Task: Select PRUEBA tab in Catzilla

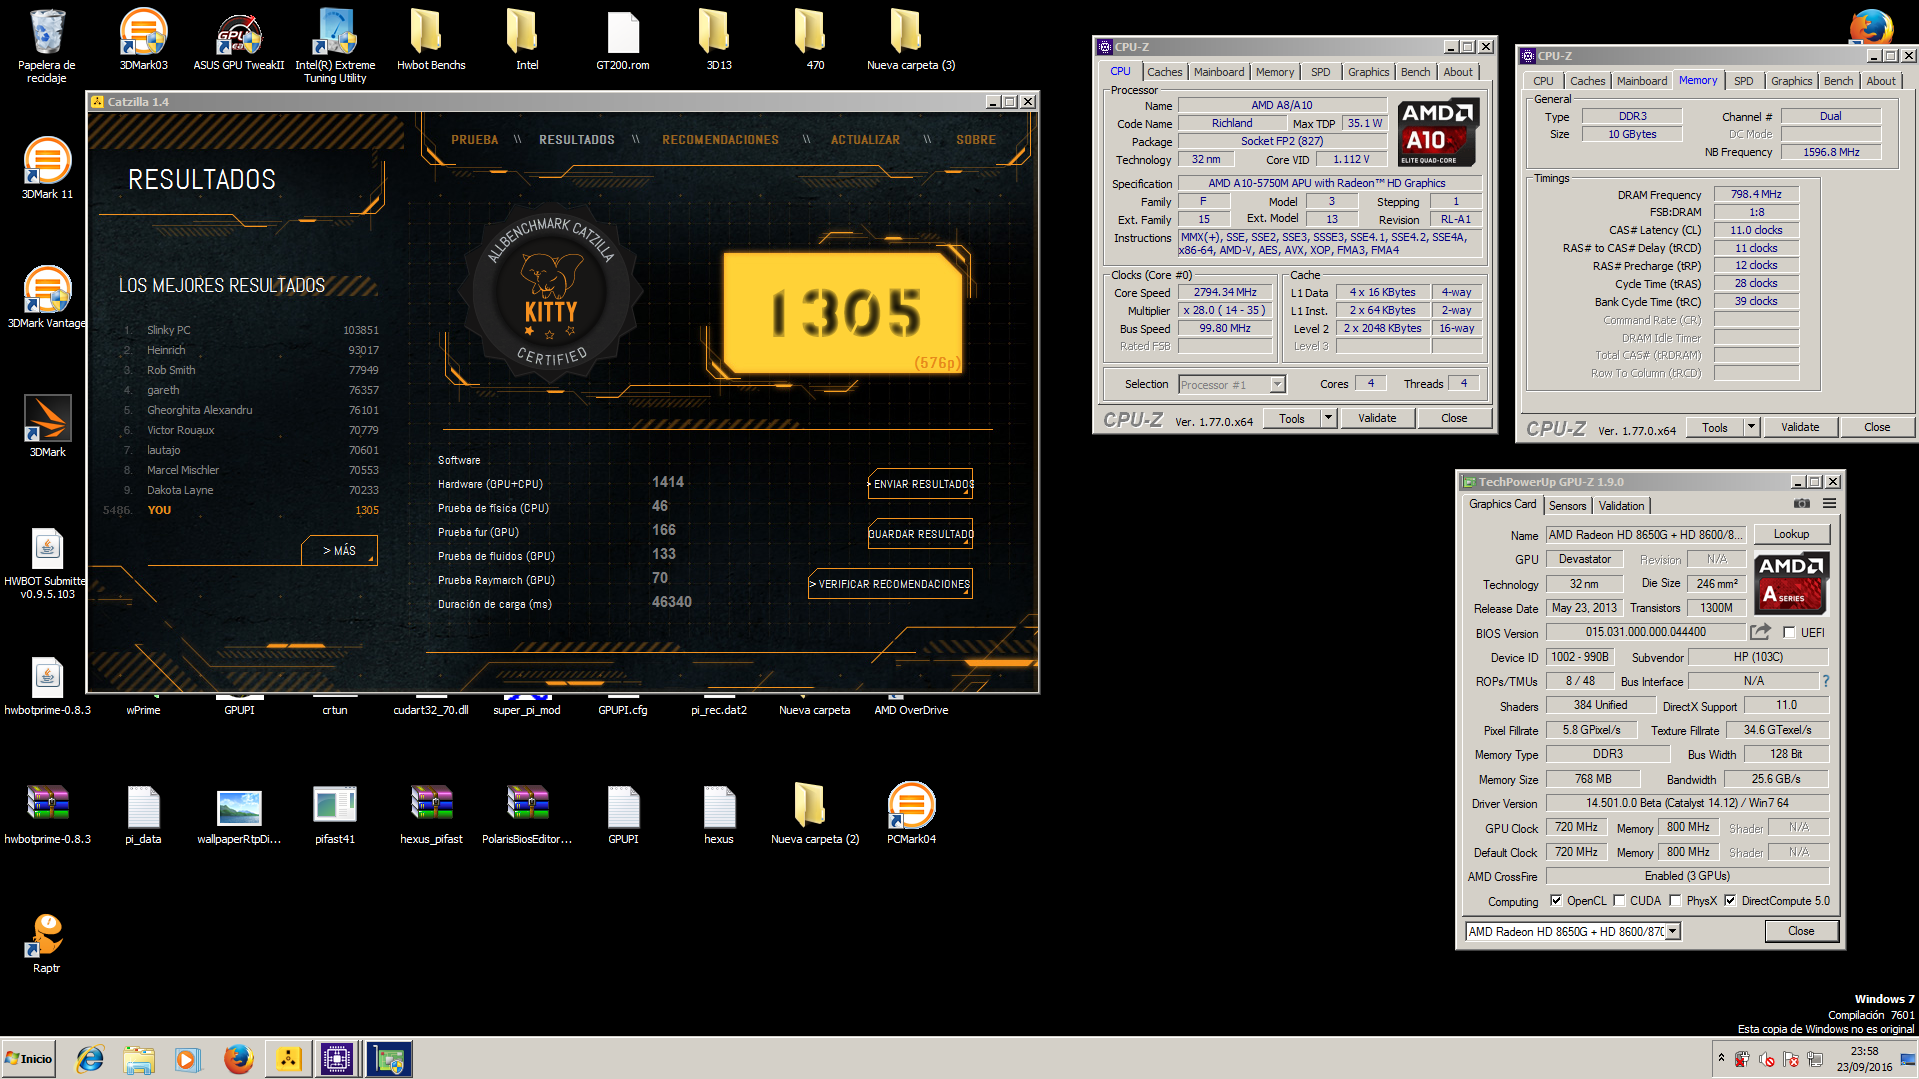Action: 474,140
